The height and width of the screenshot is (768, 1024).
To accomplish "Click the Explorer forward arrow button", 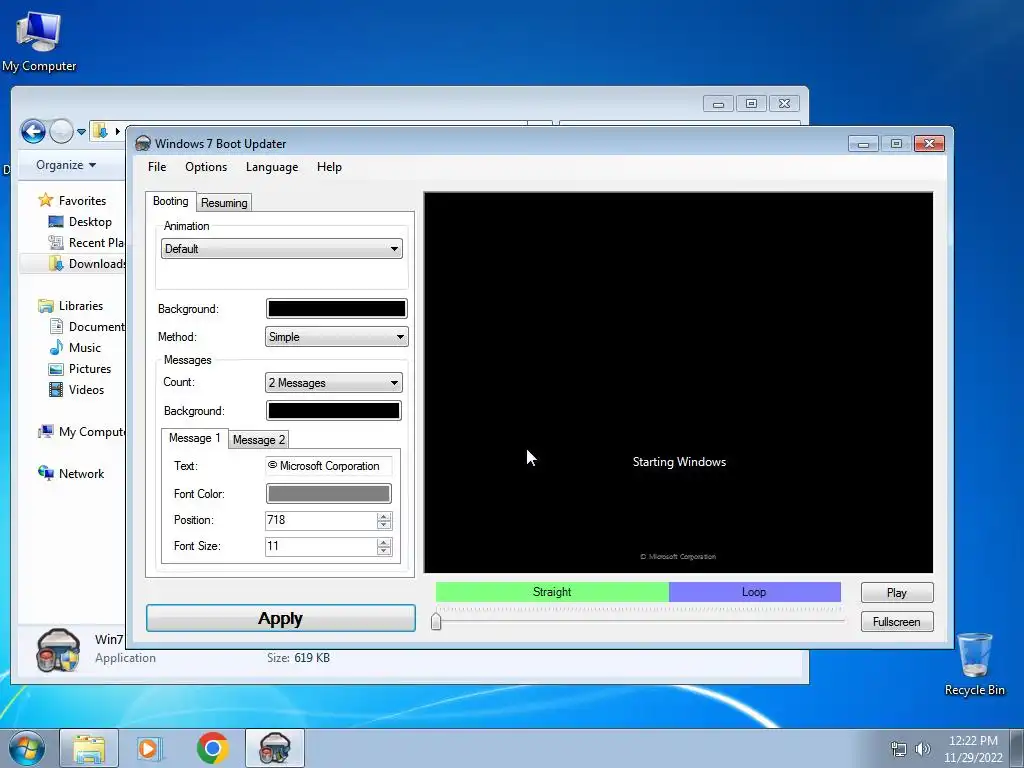I will coord(61,131).
